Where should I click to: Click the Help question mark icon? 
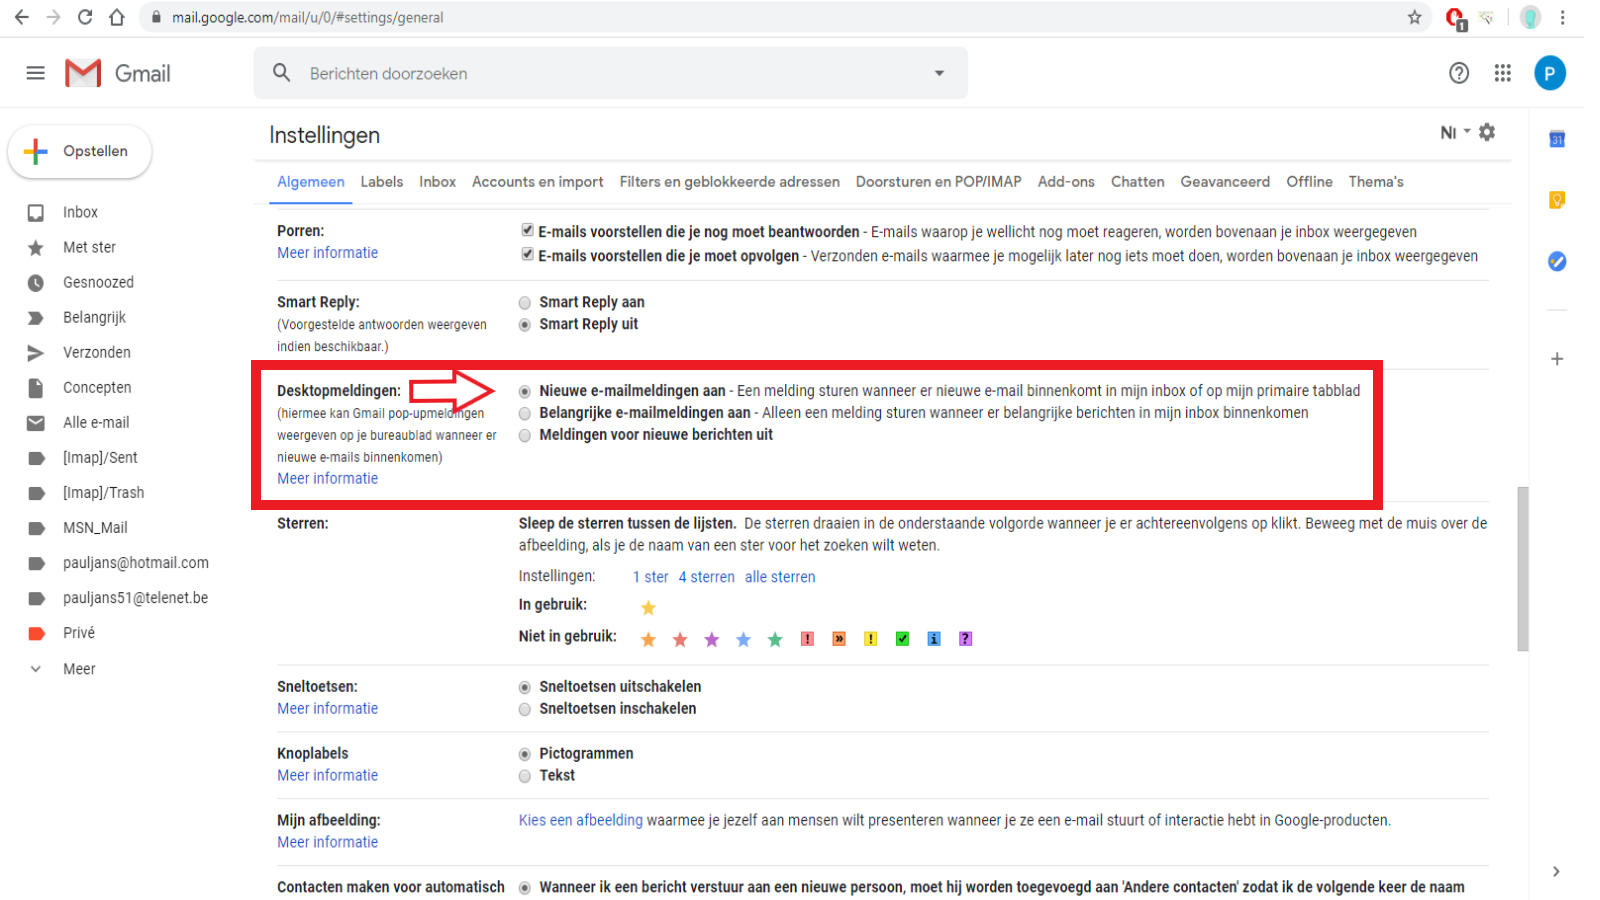click(x=1459, y=73)
